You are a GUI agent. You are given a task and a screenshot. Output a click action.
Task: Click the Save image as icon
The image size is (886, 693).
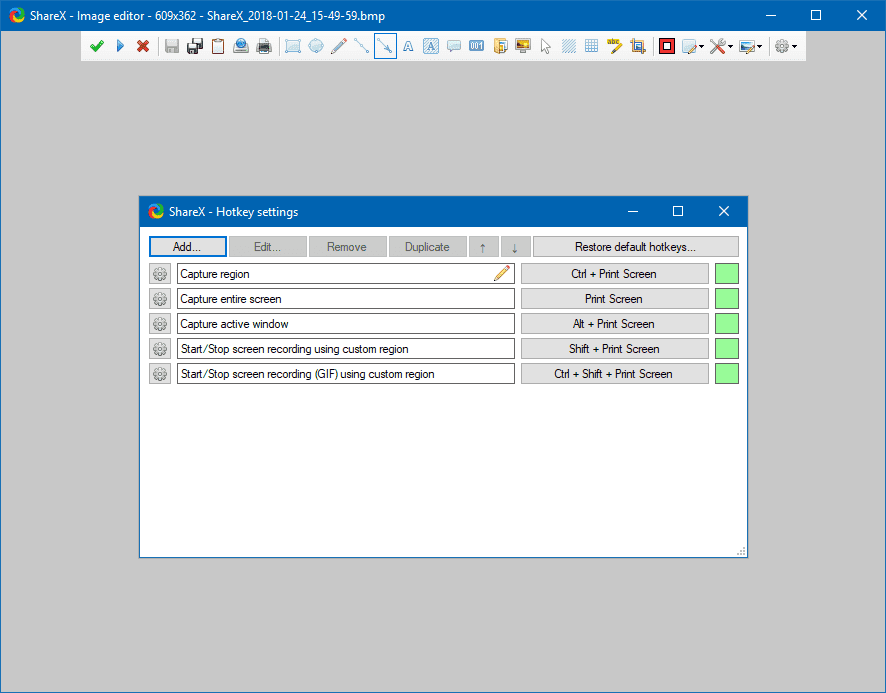195,46
